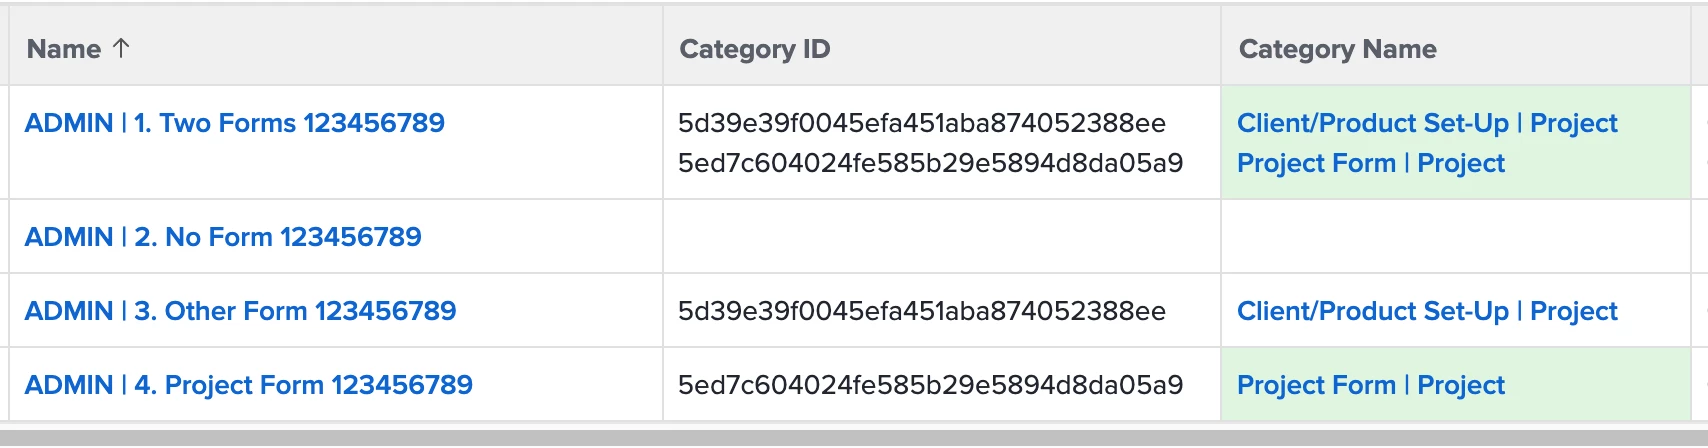Click ID 5ed7c604... in Two Forms row
This screenshot has height=448, width=1708.
point(930,163)
